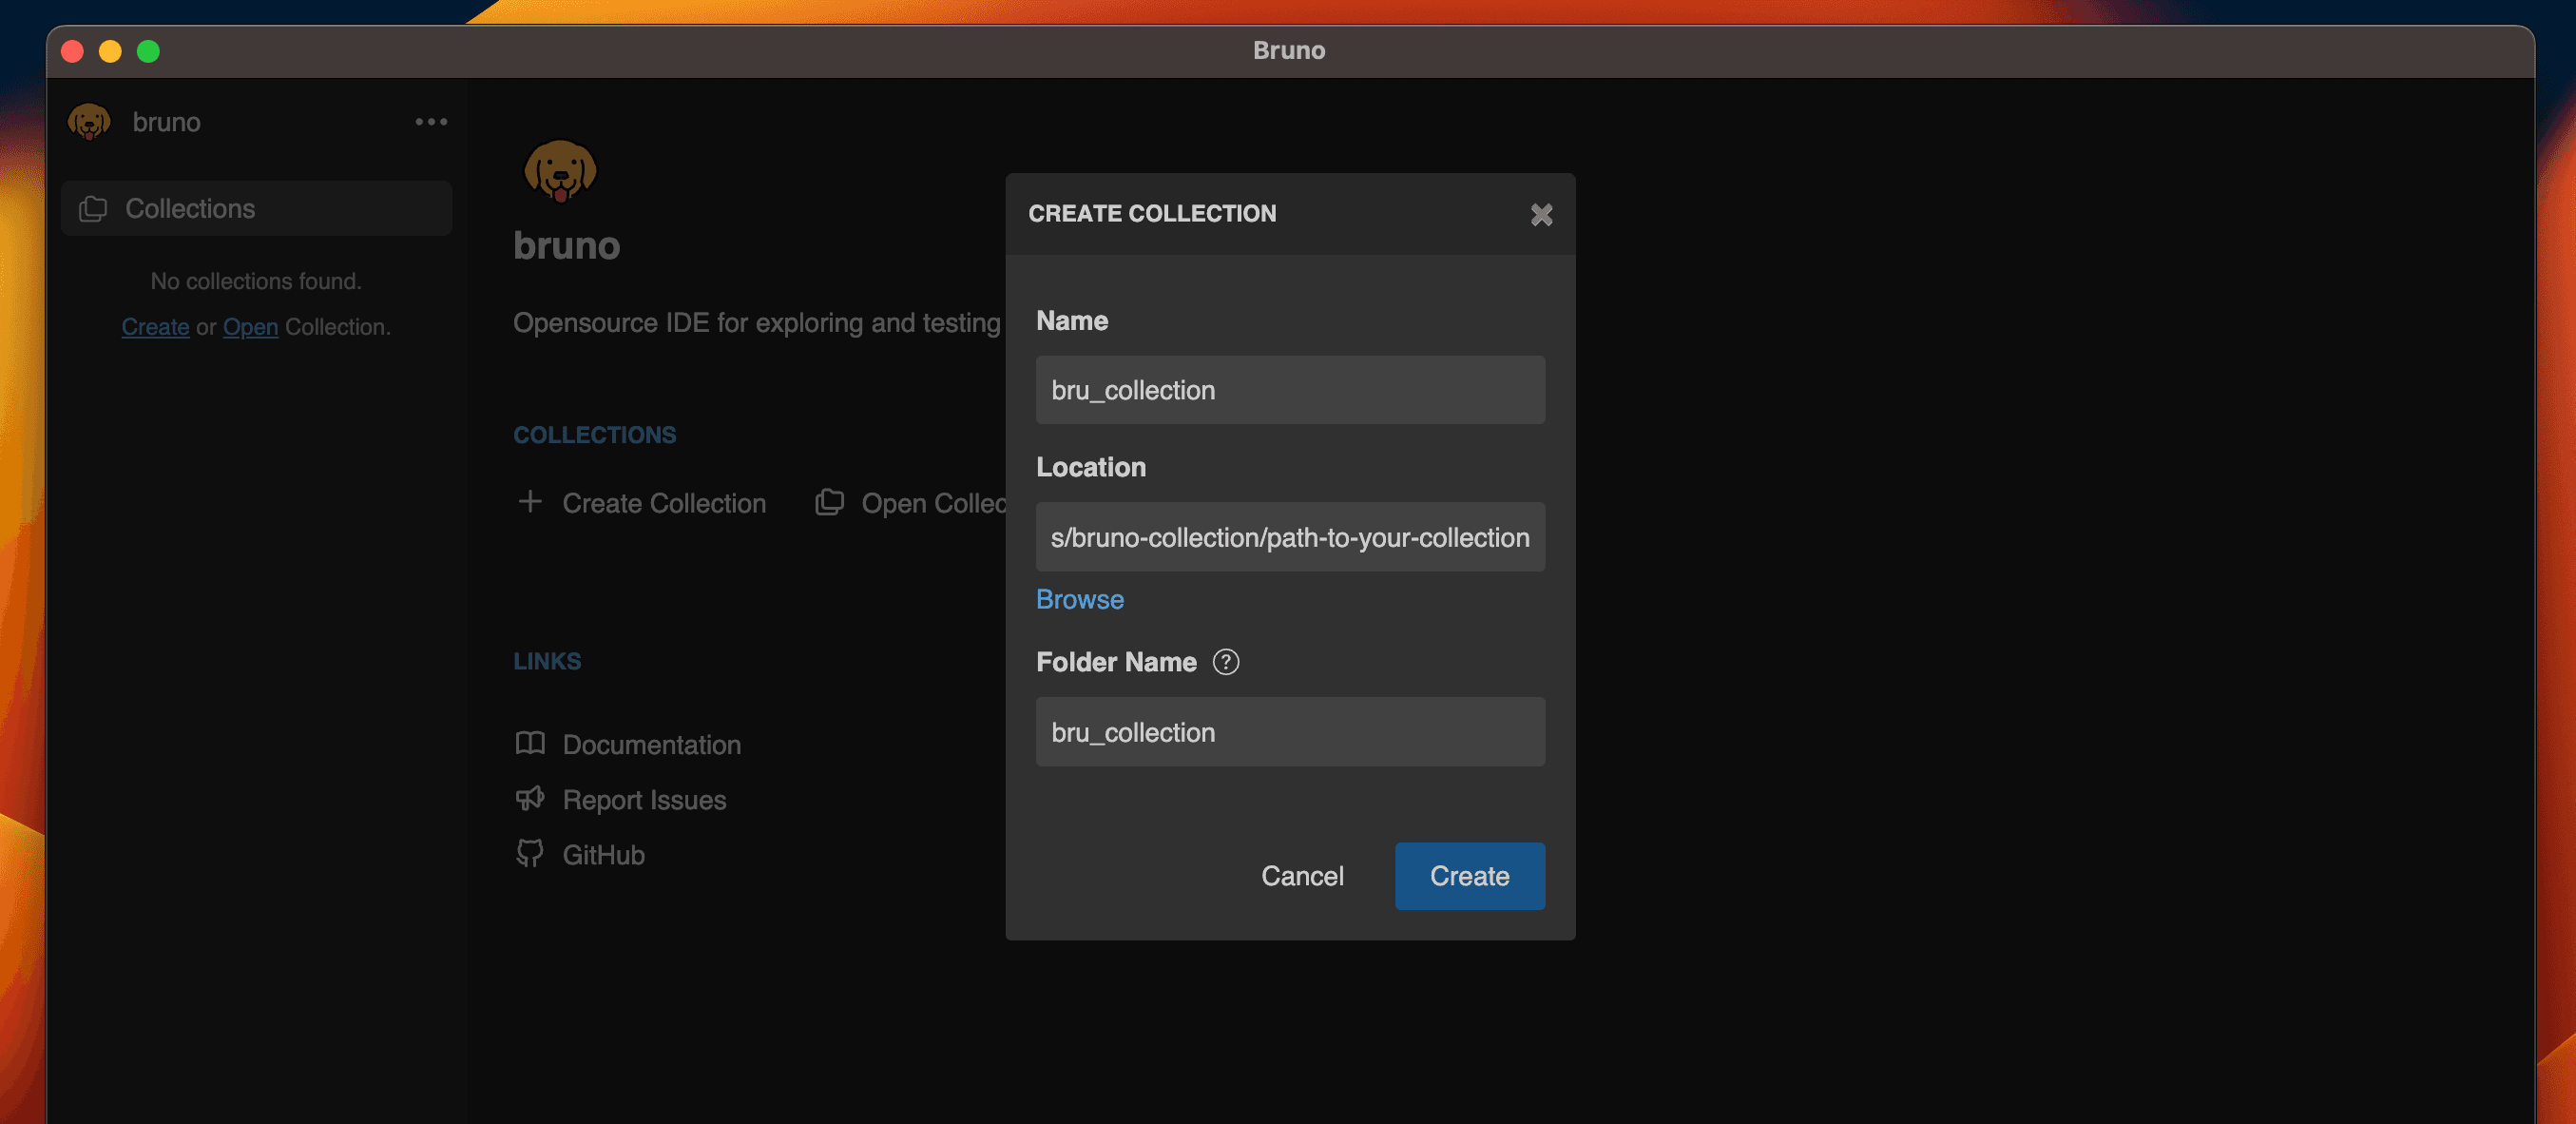The width and height of the screenshot is (2576, 1124).
Task: Click the Open Collection copy icon
Action: coord(830,501)
